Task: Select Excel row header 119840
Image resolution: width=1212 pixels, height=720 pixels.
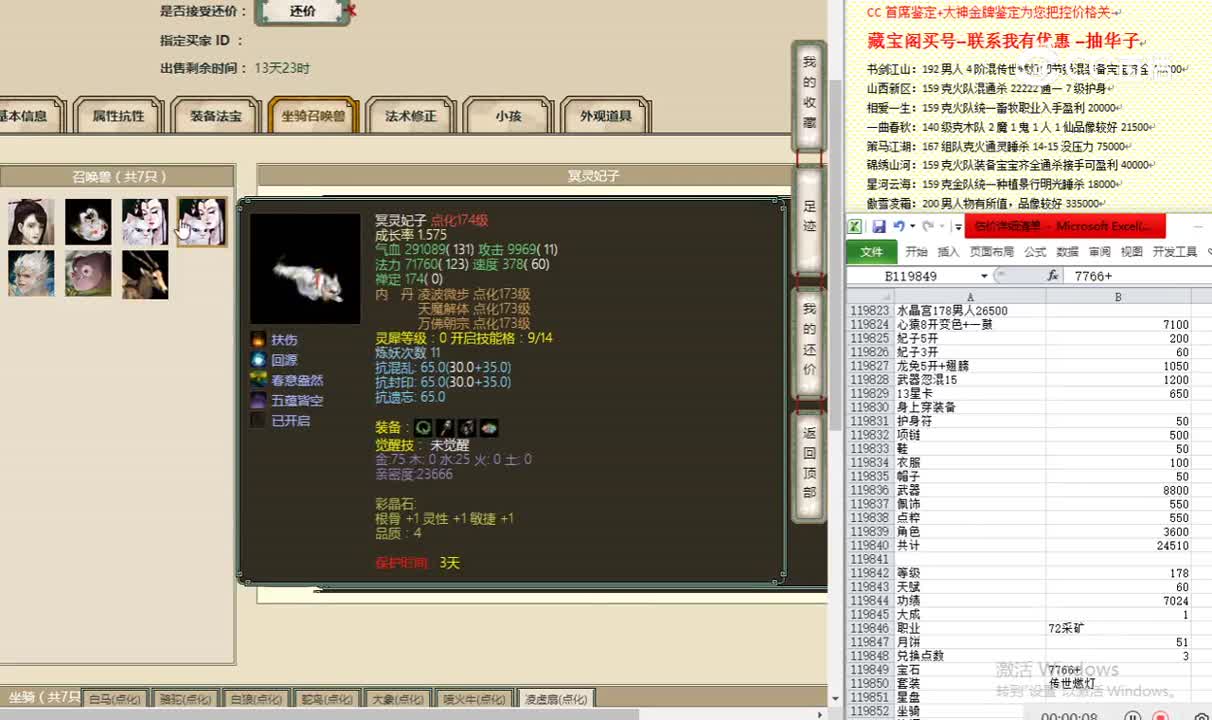Action: (870, 546)
